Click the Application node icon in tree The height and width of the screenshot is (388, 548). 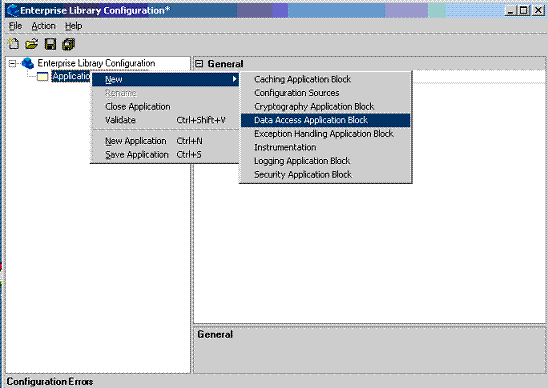[42, 77]
